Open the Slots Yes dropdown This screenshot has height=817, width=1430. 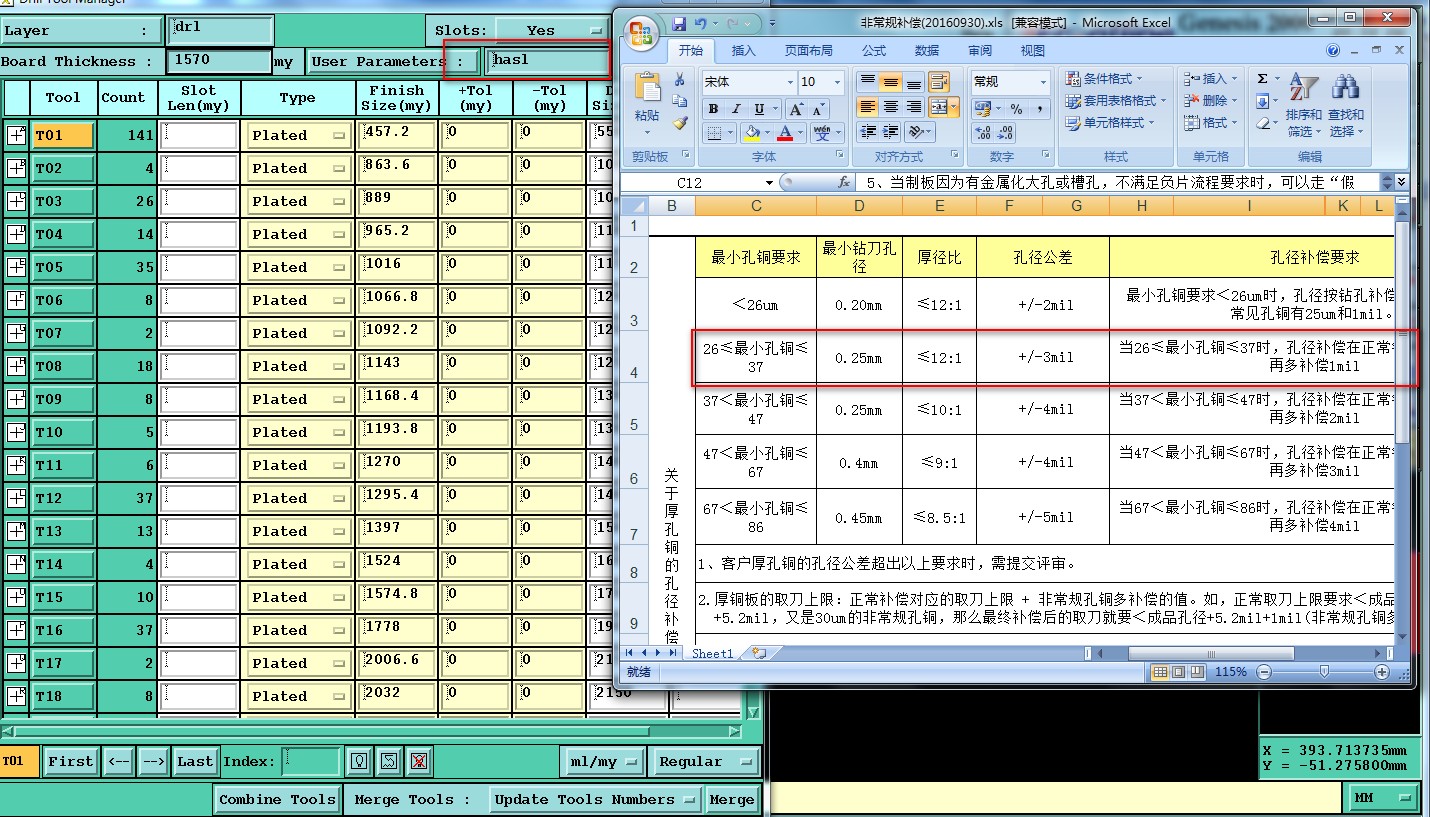(x=553, y=30)
